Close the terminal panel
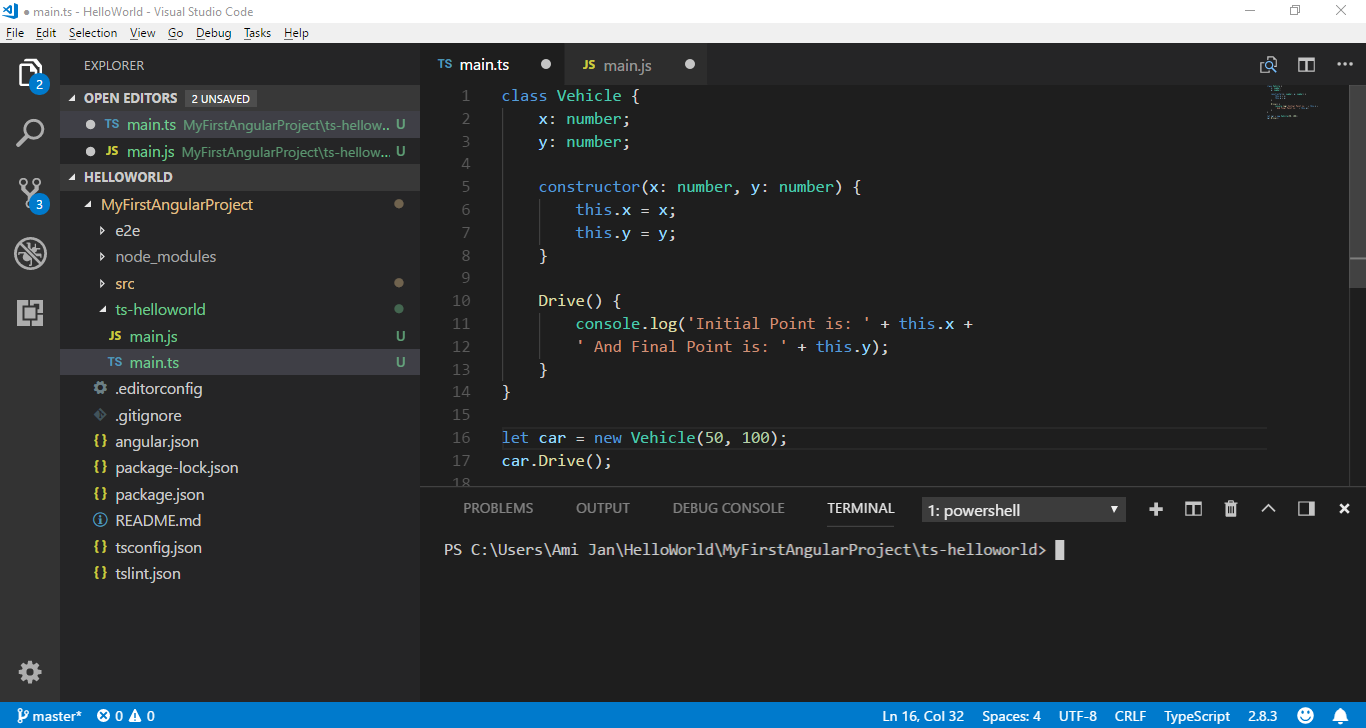 1344,509
